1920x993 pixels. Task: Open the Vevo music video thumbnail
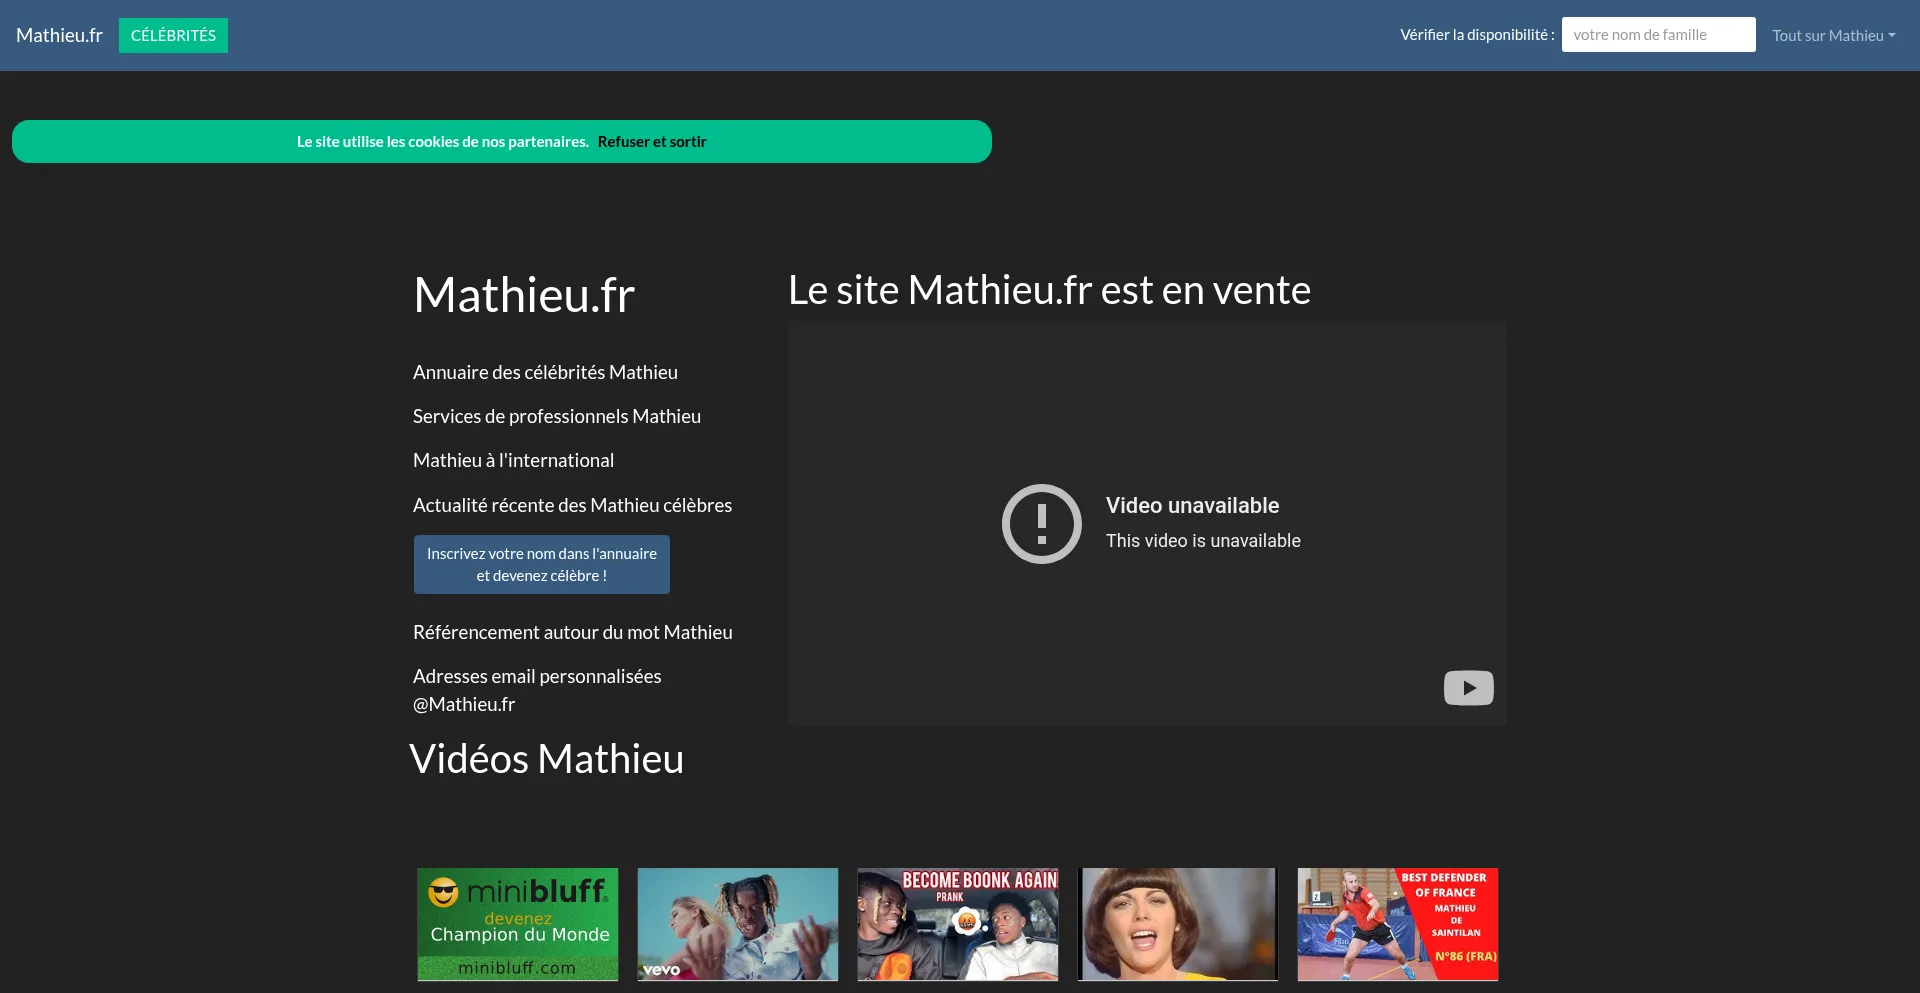737,924
